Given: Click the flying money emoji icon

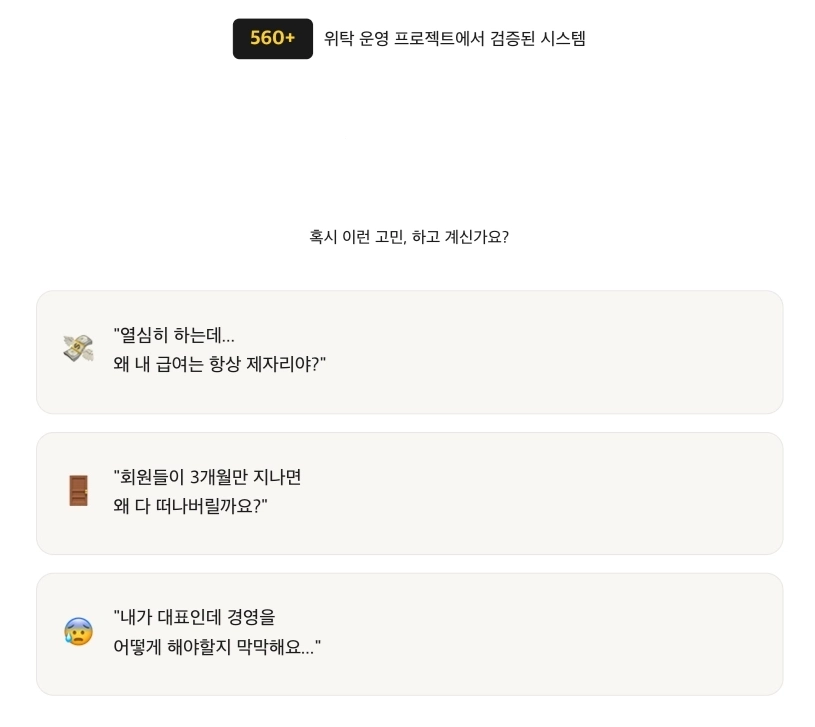Looking at the screenshot, I should [78, 349].
